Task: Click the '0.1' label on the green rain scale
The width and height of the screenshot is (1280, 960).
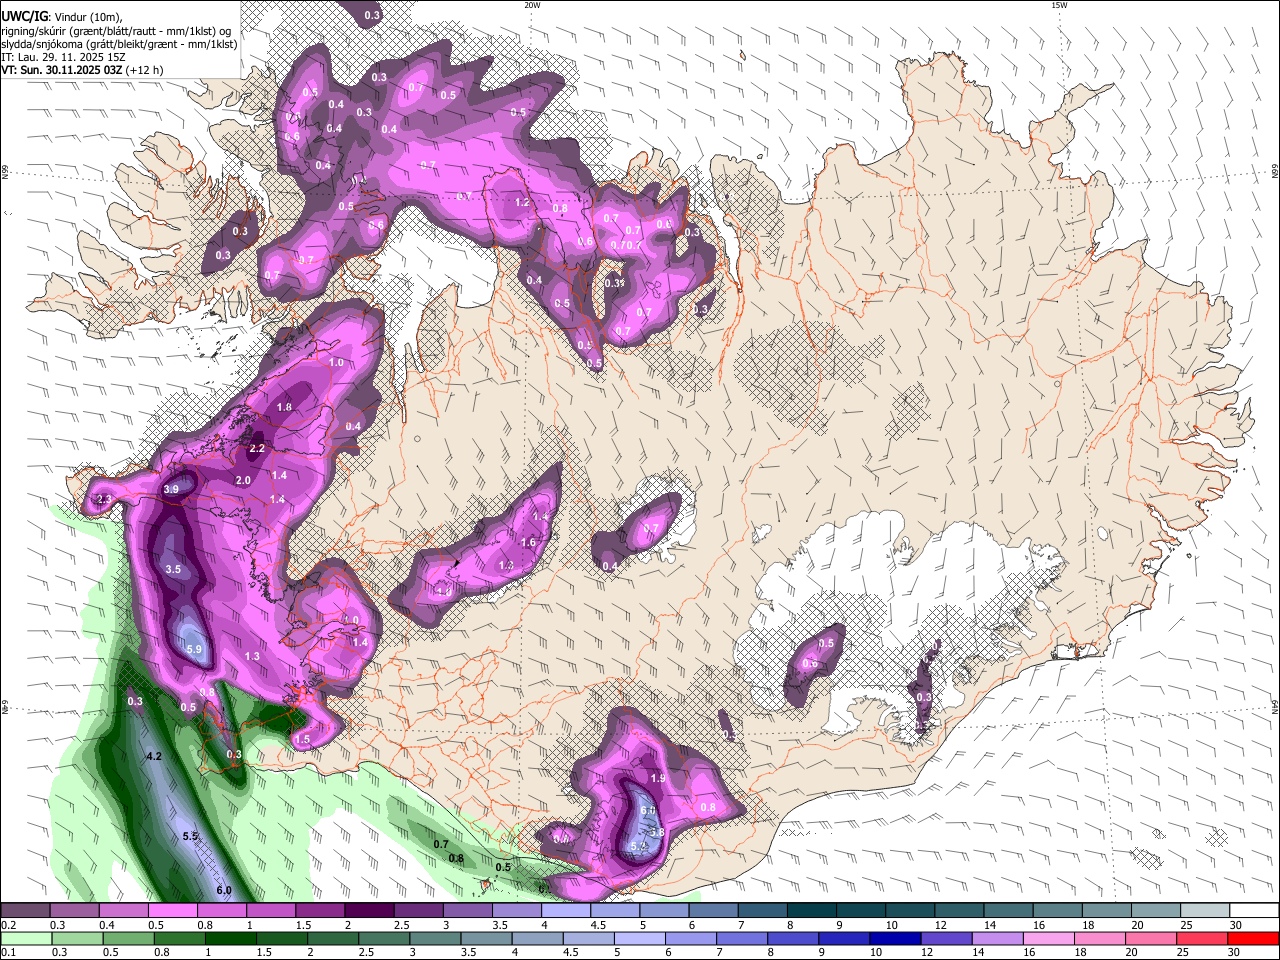Action: pyautogui.click(x=8, y=953)
